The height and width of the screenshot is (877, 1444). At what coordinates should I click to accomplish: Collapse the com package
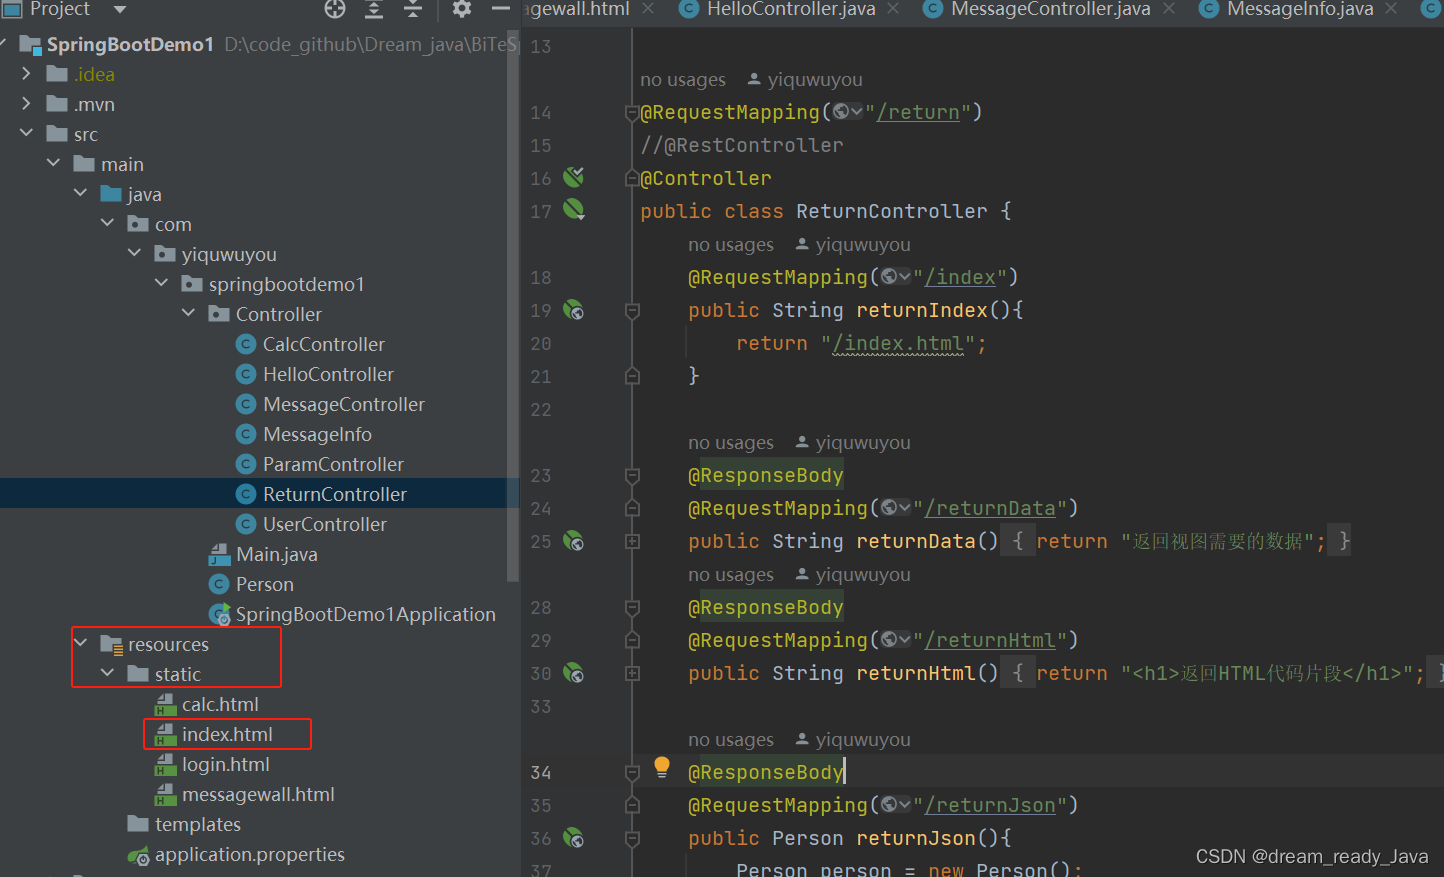[x=107, y=223]
